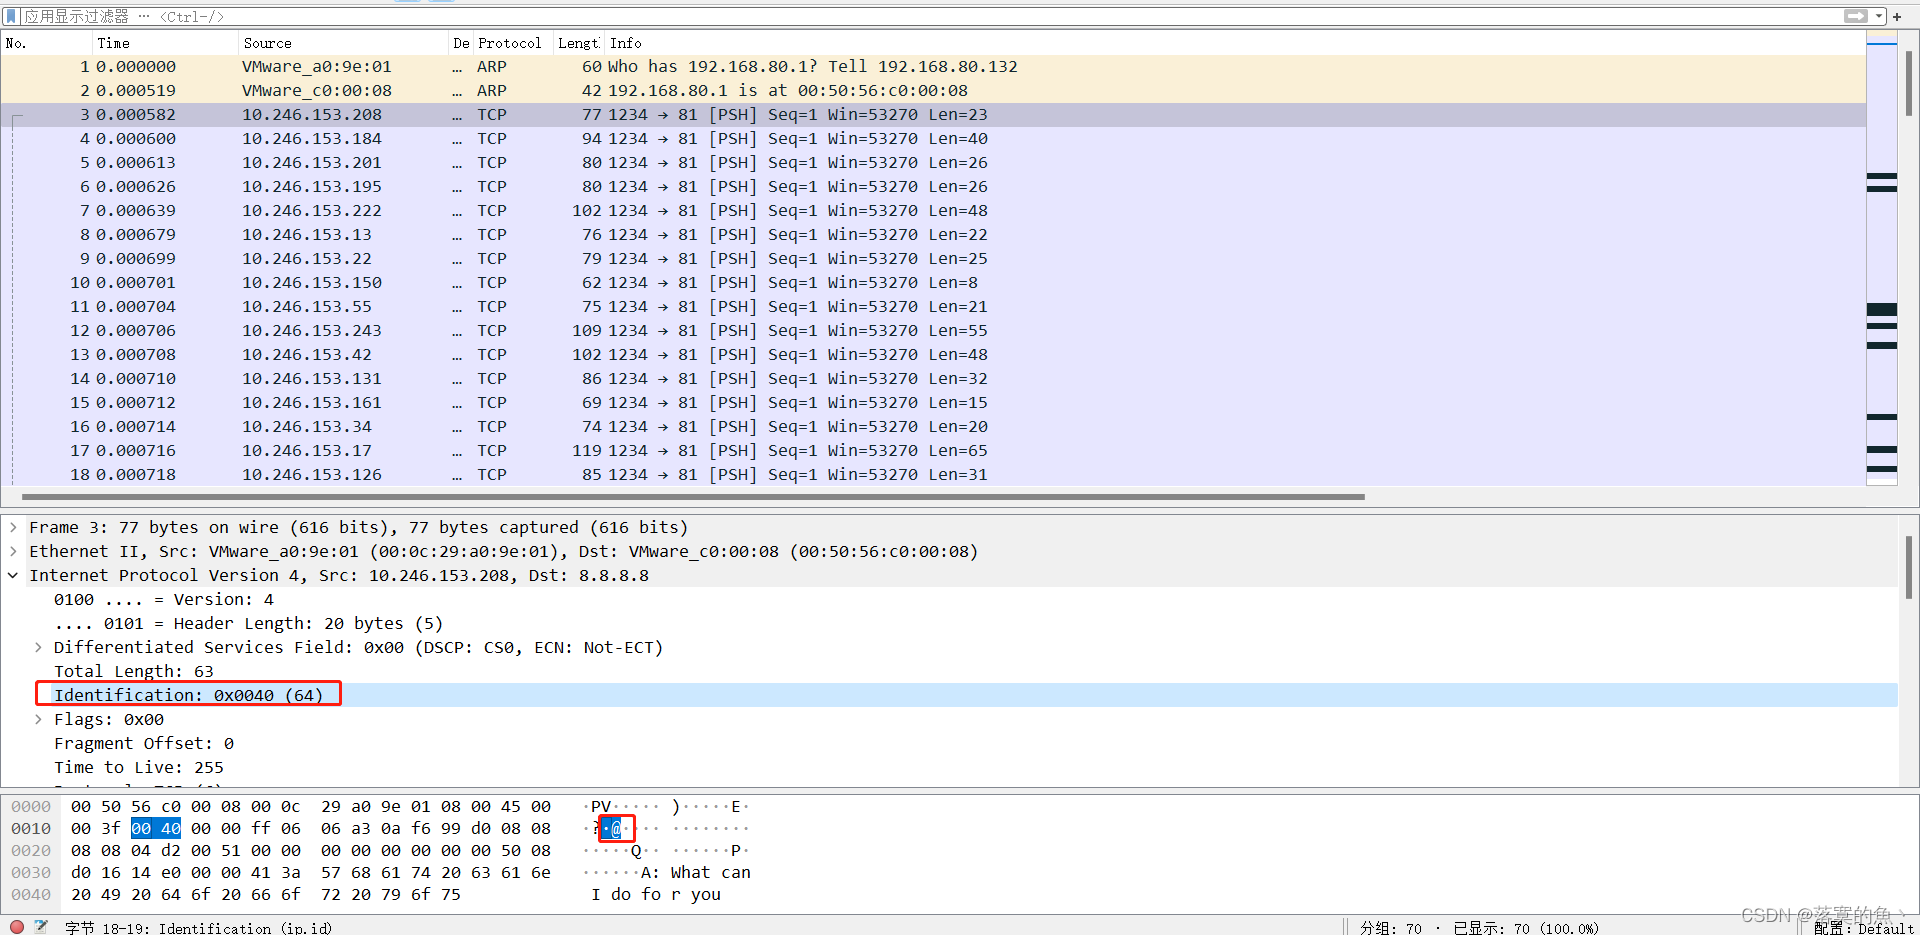Select packet 9 from 10.246.153.22

coord(933,259)
